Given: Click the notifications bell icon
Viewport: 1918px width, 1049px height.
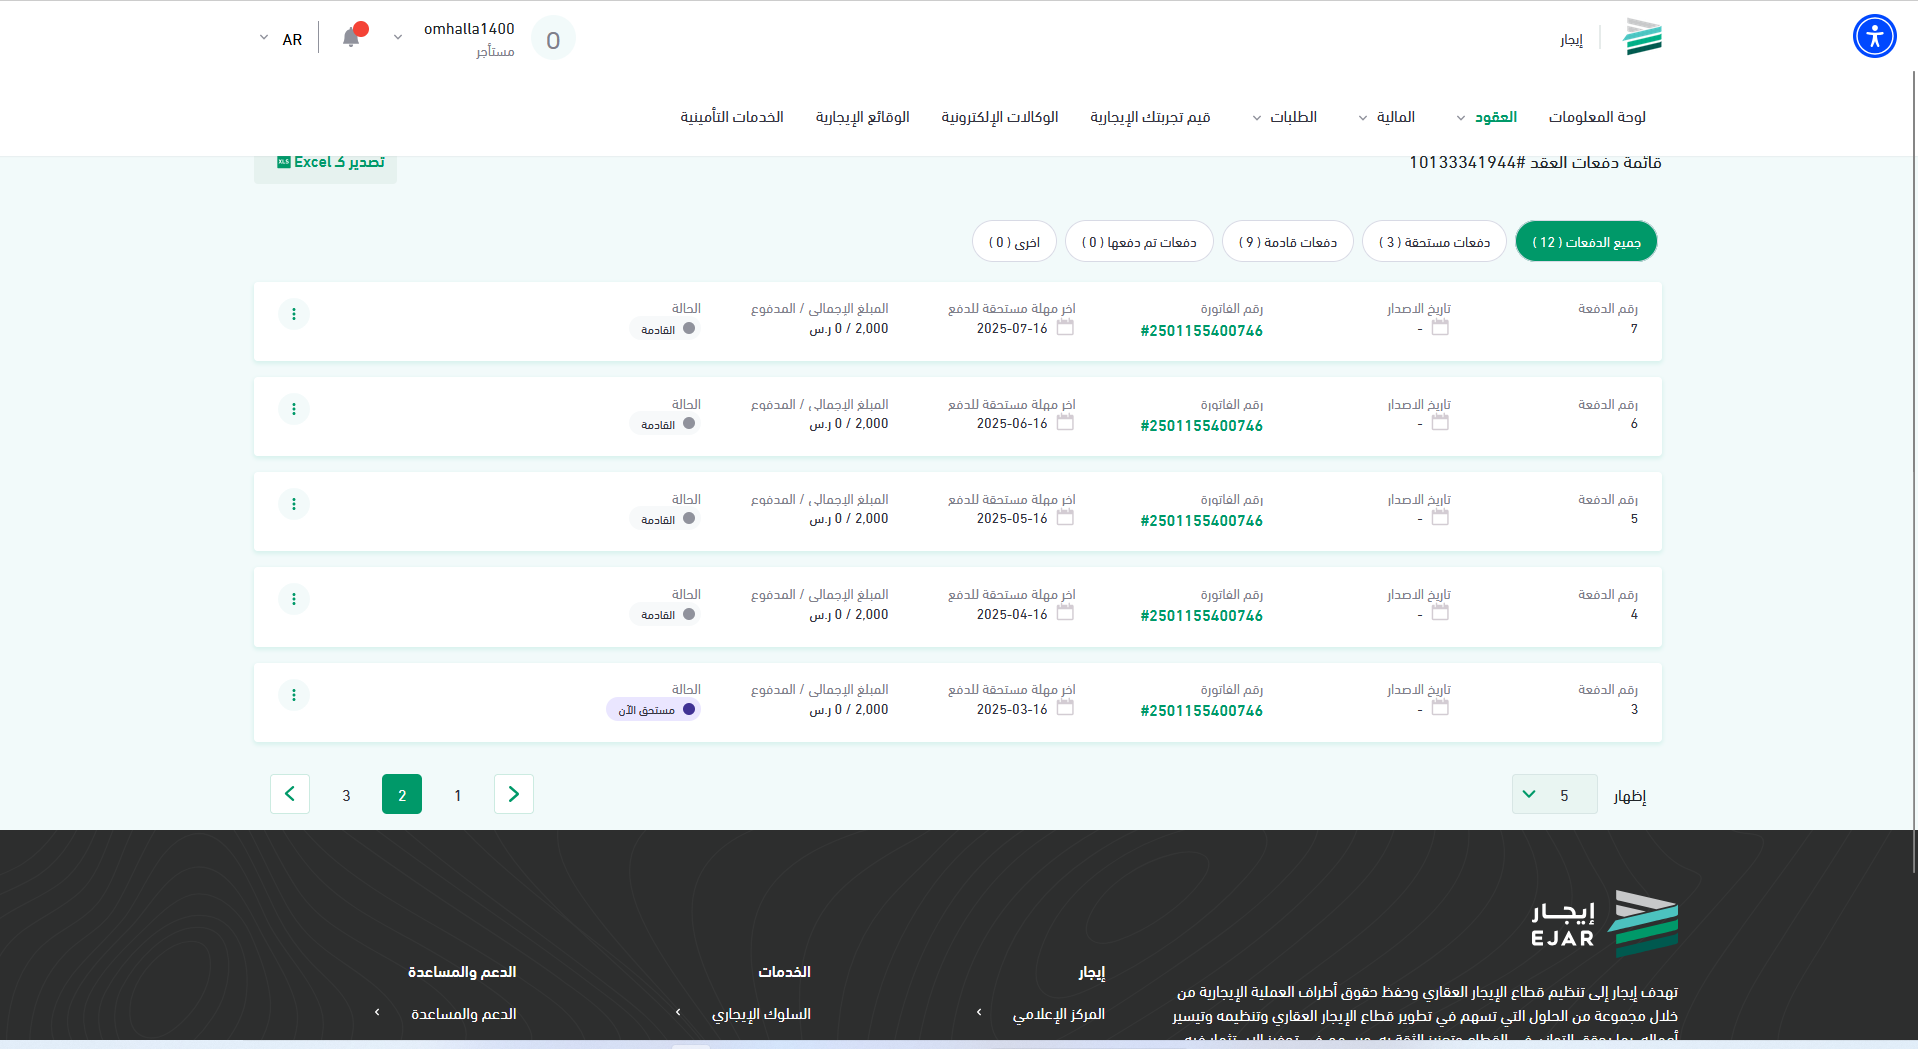Looking at the screenshot, I should click(351, 38).
